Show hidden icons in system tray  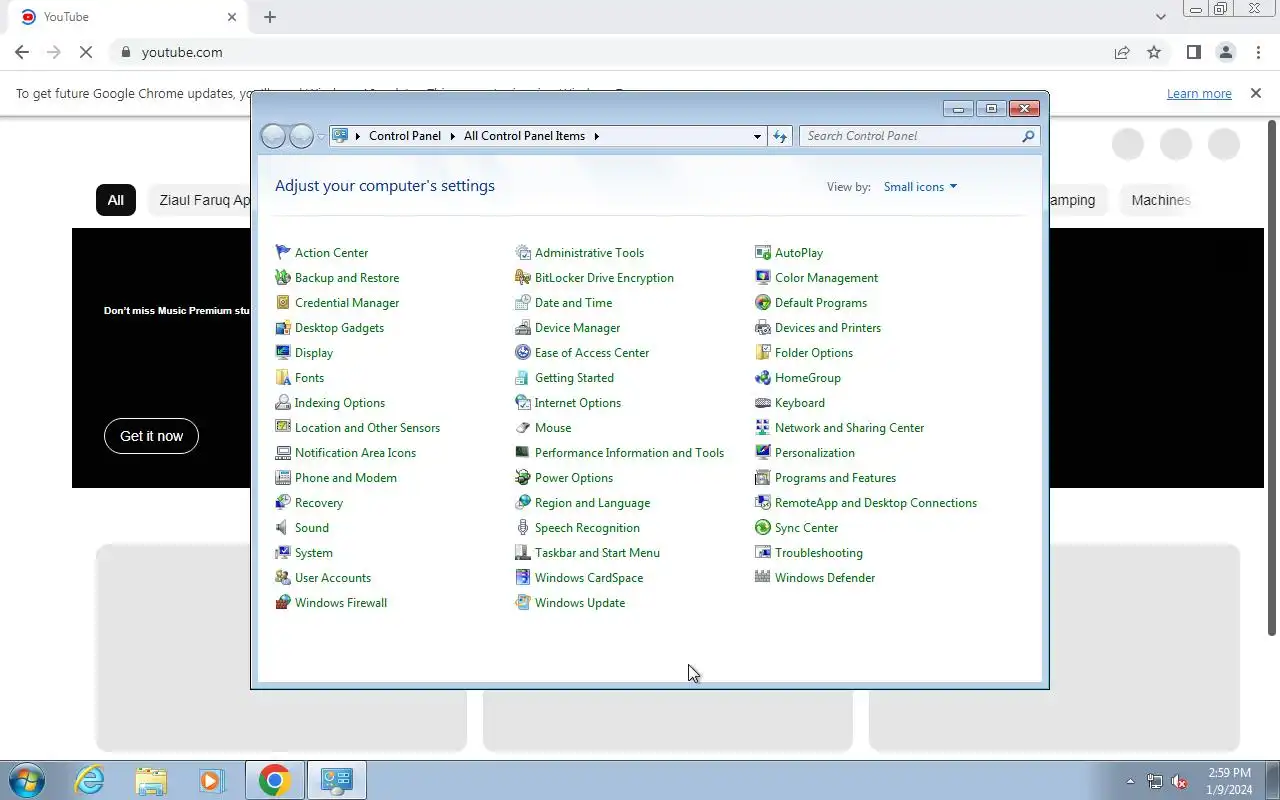pyautogui.click(x=1131, y=781)
